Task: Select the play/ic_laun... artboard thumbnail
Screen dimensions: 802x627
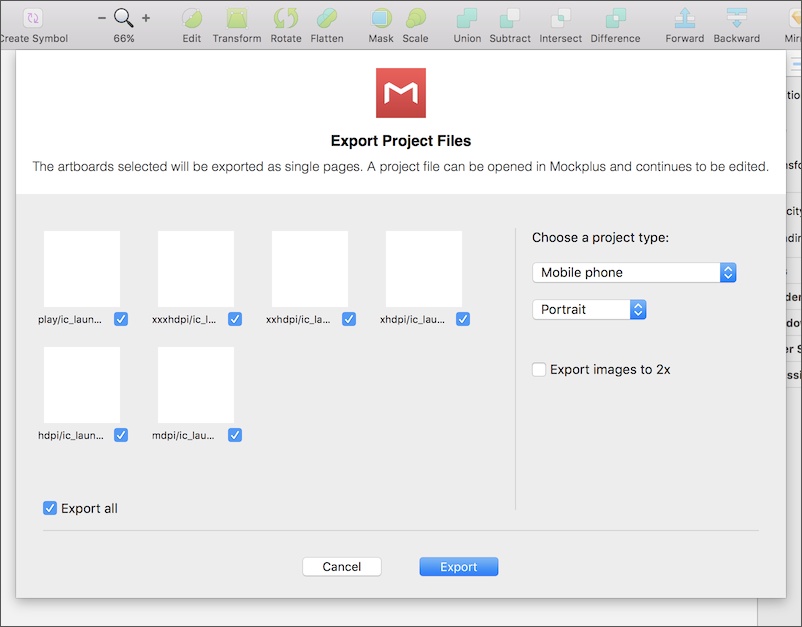Action: pyautogui.click(x=82, y=269)
